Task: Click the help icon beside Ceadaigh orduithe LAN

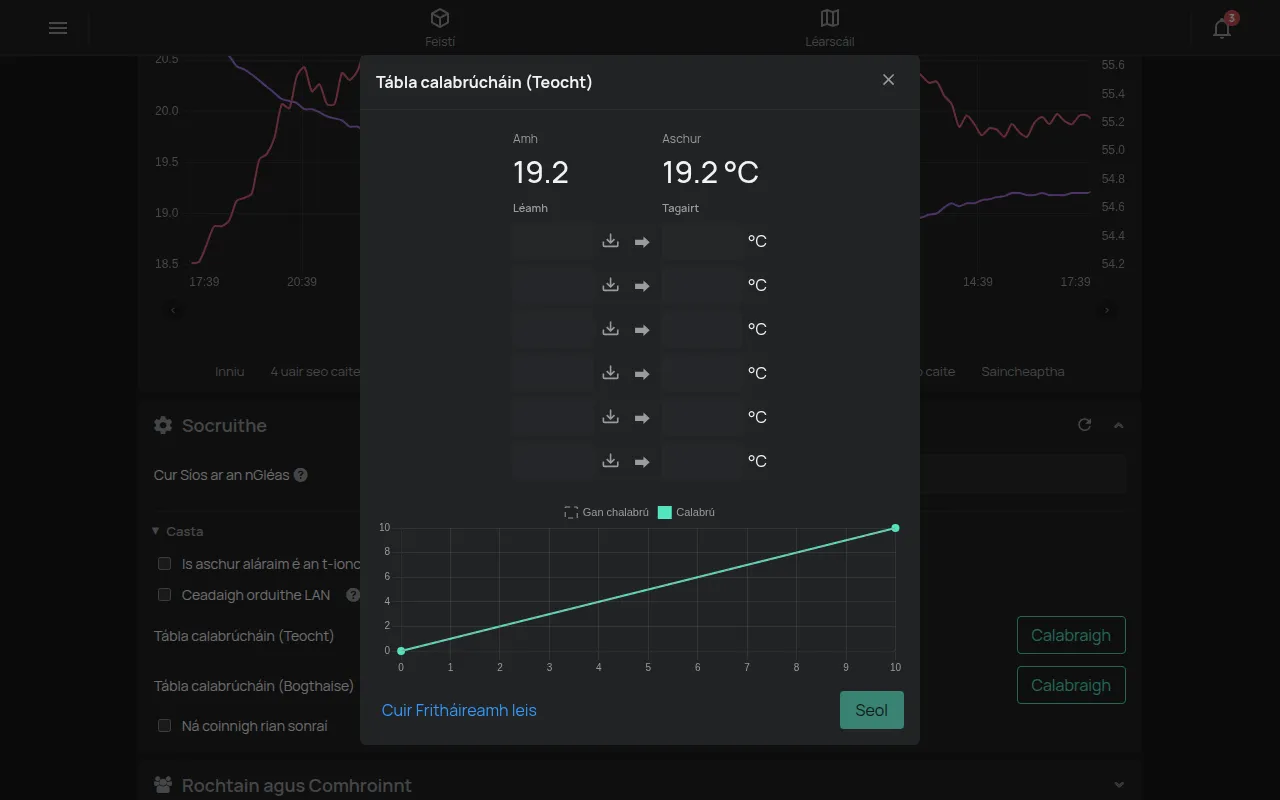Action: click(353, 595)
